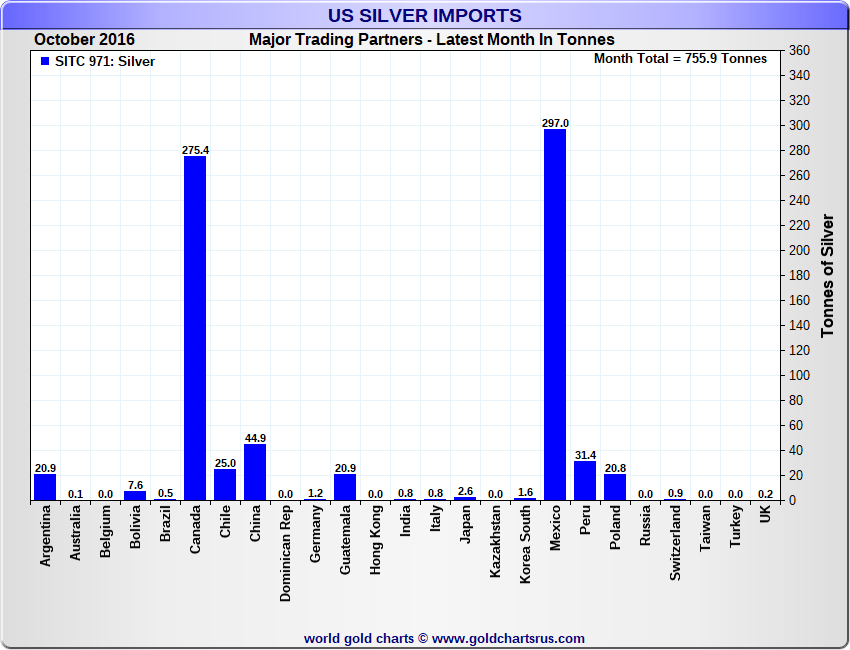
Task: Click the Month Total 755.9 Tonnes text
Action: point(680,59)
